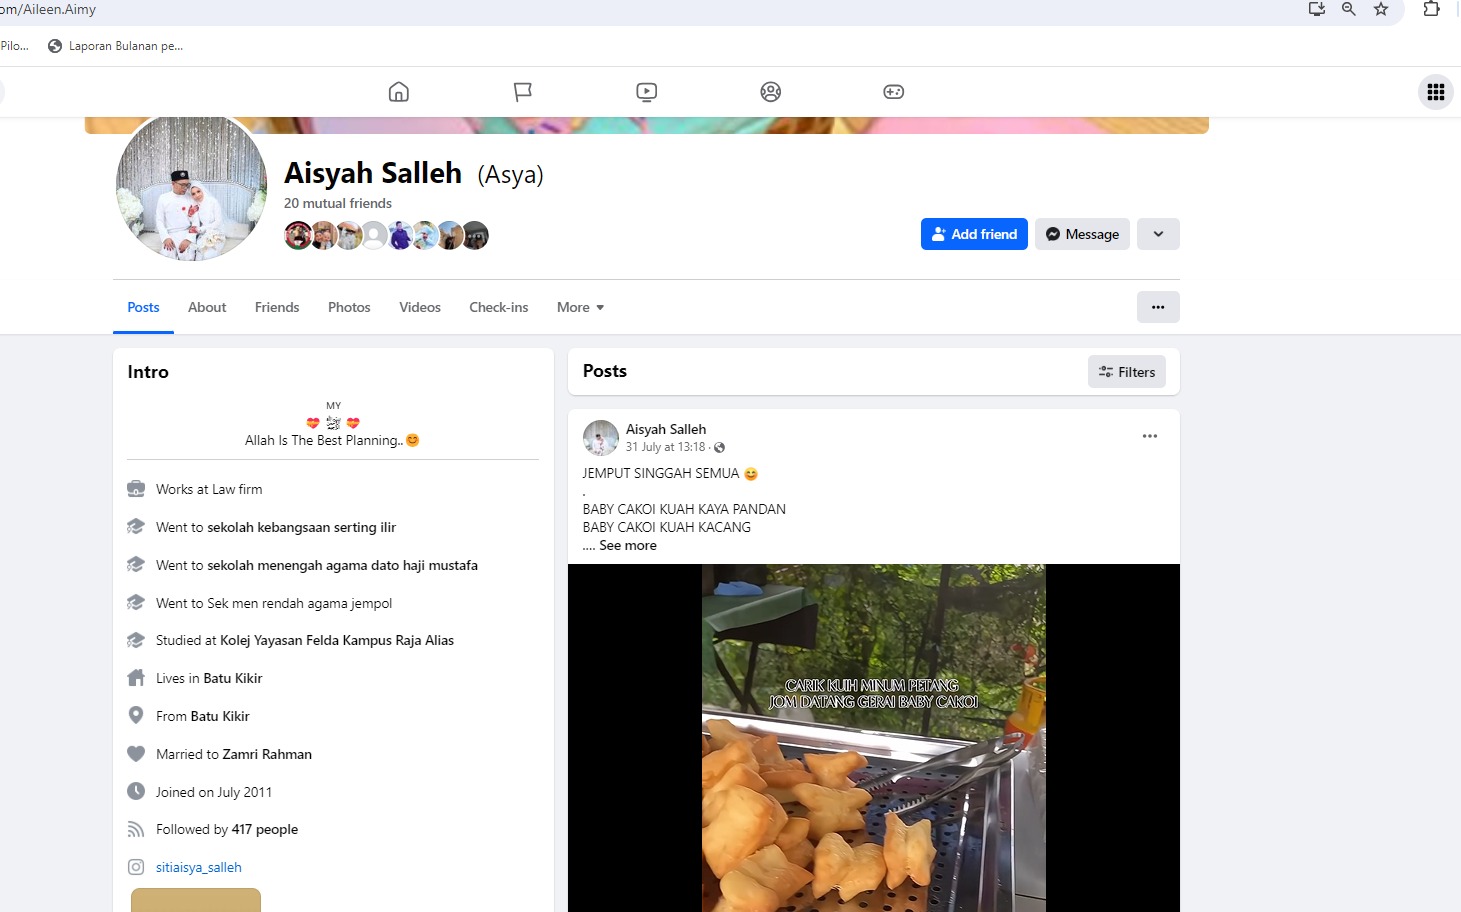Expand post text with See more

pos(628,545)
